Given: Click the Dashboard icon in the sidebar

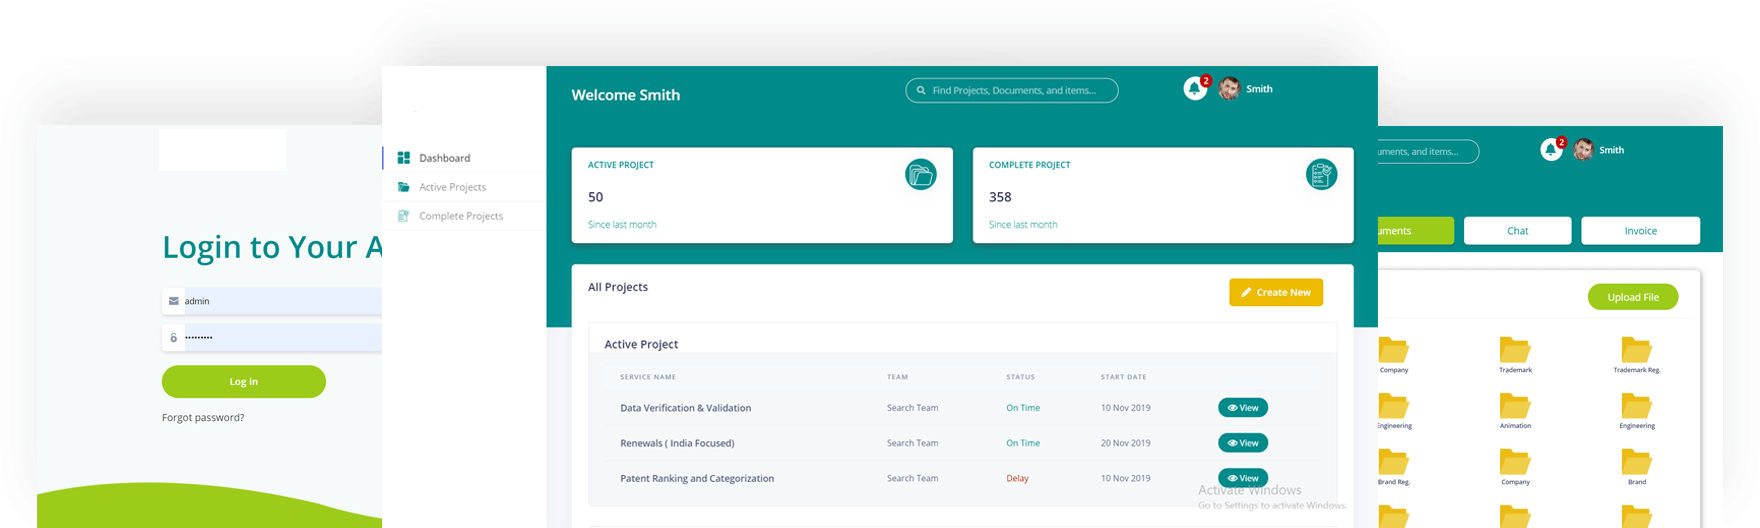Looking at the screenshot, I should click(x=404, y=158).
